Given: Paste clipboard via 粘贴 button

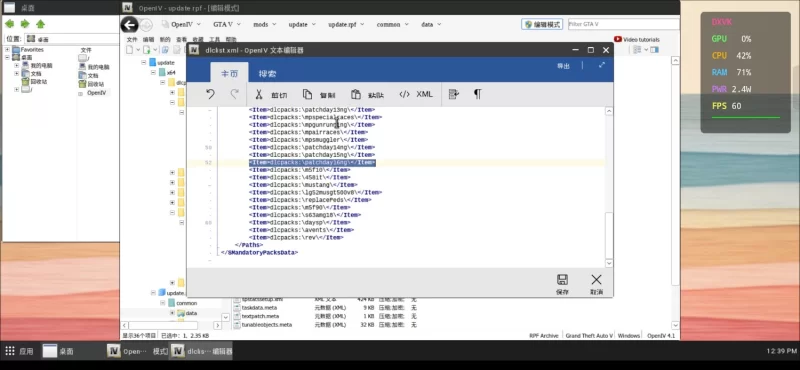Looking at the screenshot, I should coord(367,94).
